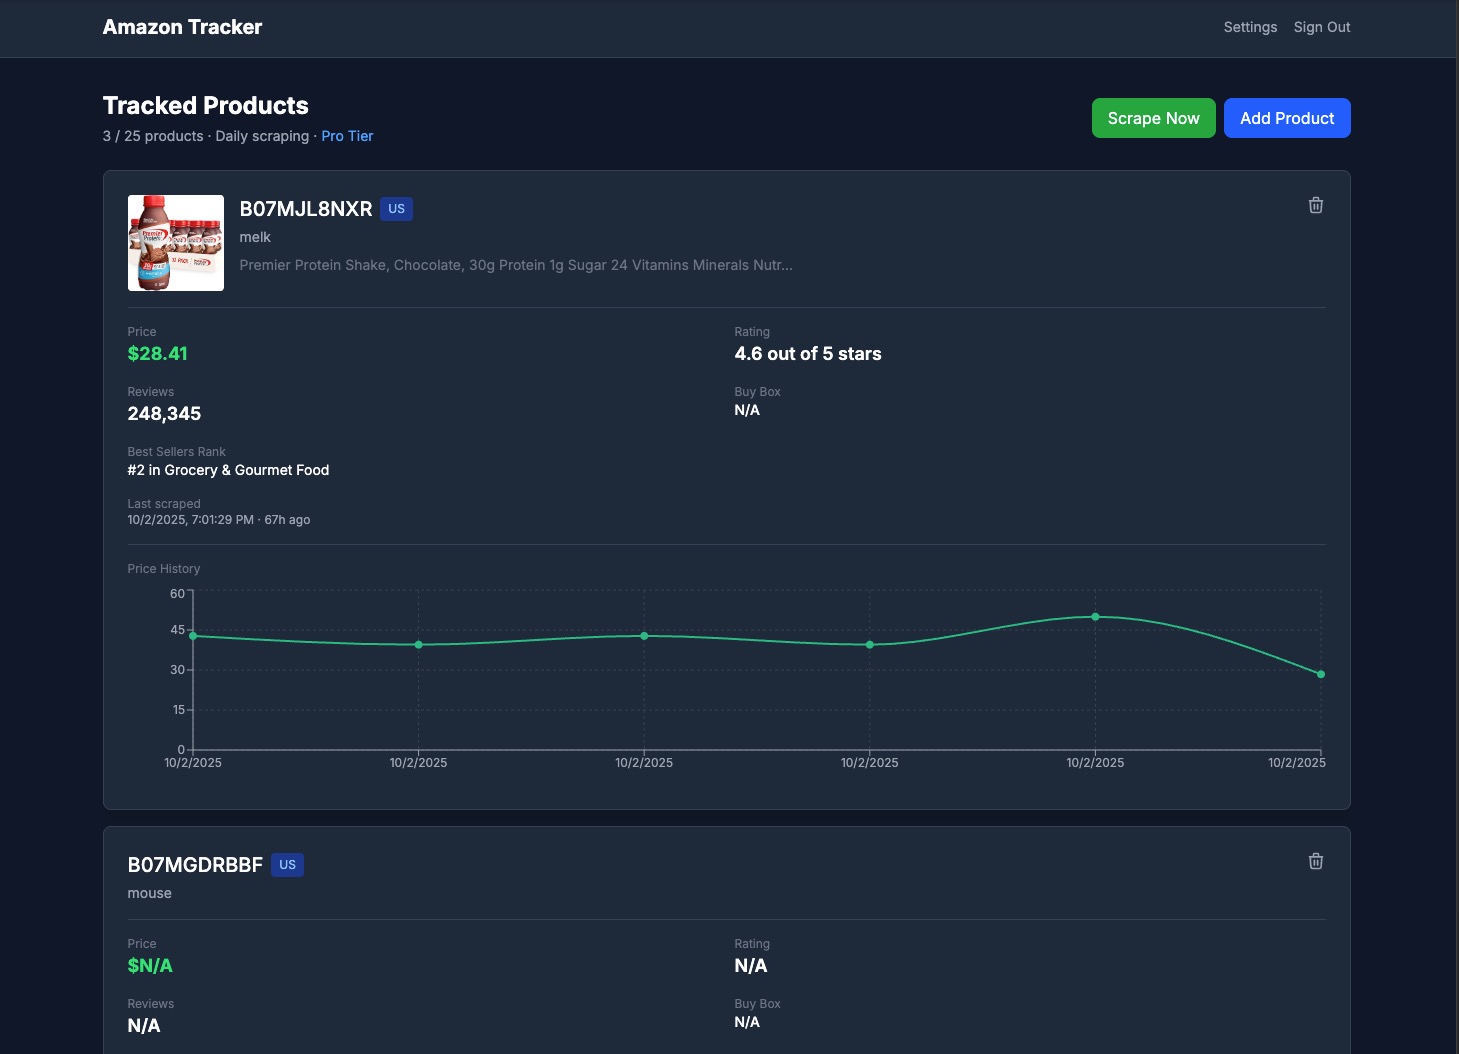Screen dimensions: 1459x1054
Task: Click the last data point on the price history line
Action: pyautogui.click(x=1320, y=673)
